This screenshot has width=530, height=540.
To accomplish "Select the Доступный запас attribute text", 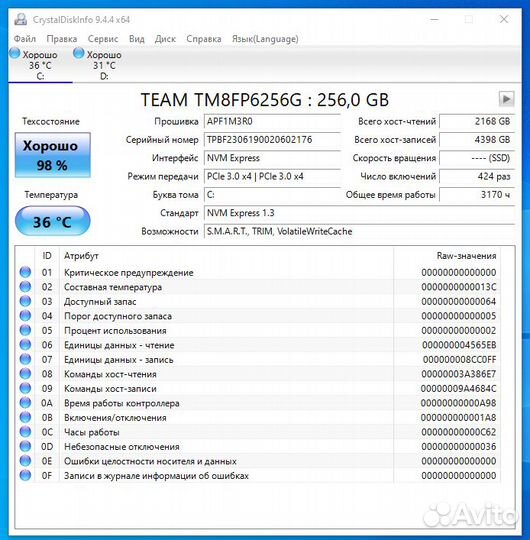I will pyautogui.click(x=100, y=302).
